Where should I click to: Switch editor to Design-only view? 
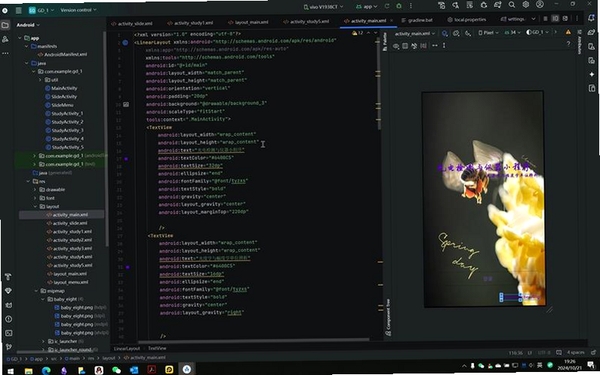[x=565, y=19]
